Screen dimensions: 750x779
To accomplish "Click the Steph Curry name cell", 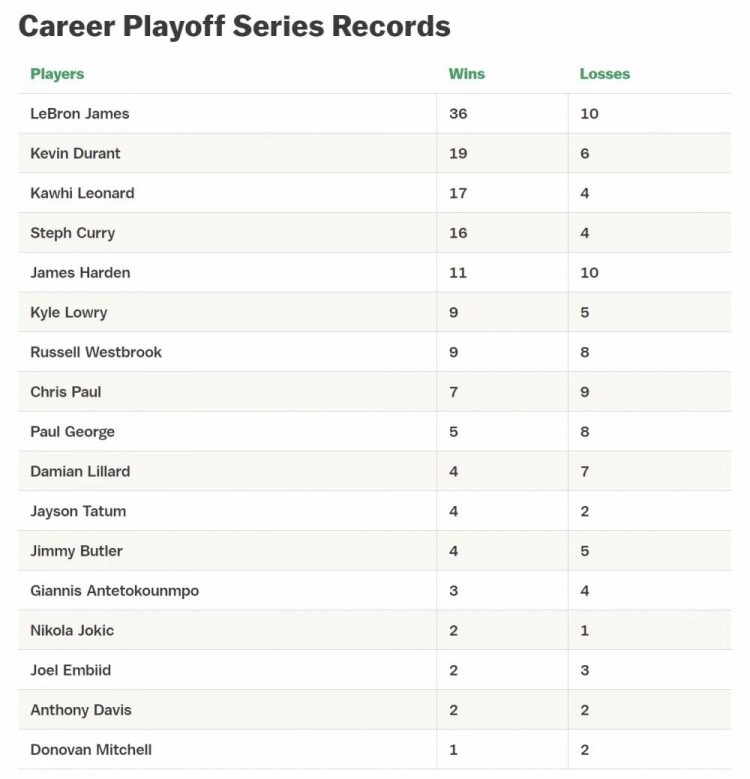I will point(72,233).
